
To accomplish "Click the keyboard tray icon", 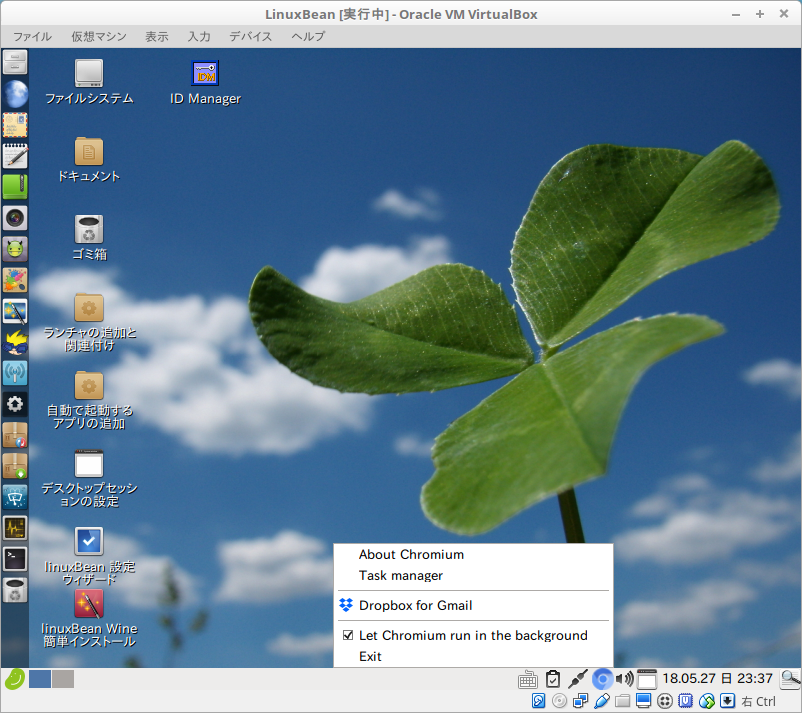I will [527, 680].
